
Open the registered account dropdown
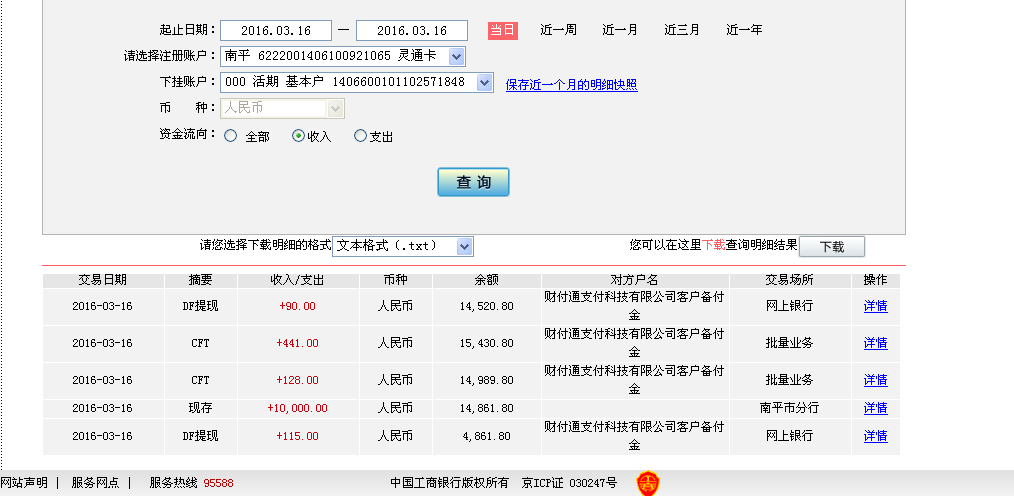[456, 56]
